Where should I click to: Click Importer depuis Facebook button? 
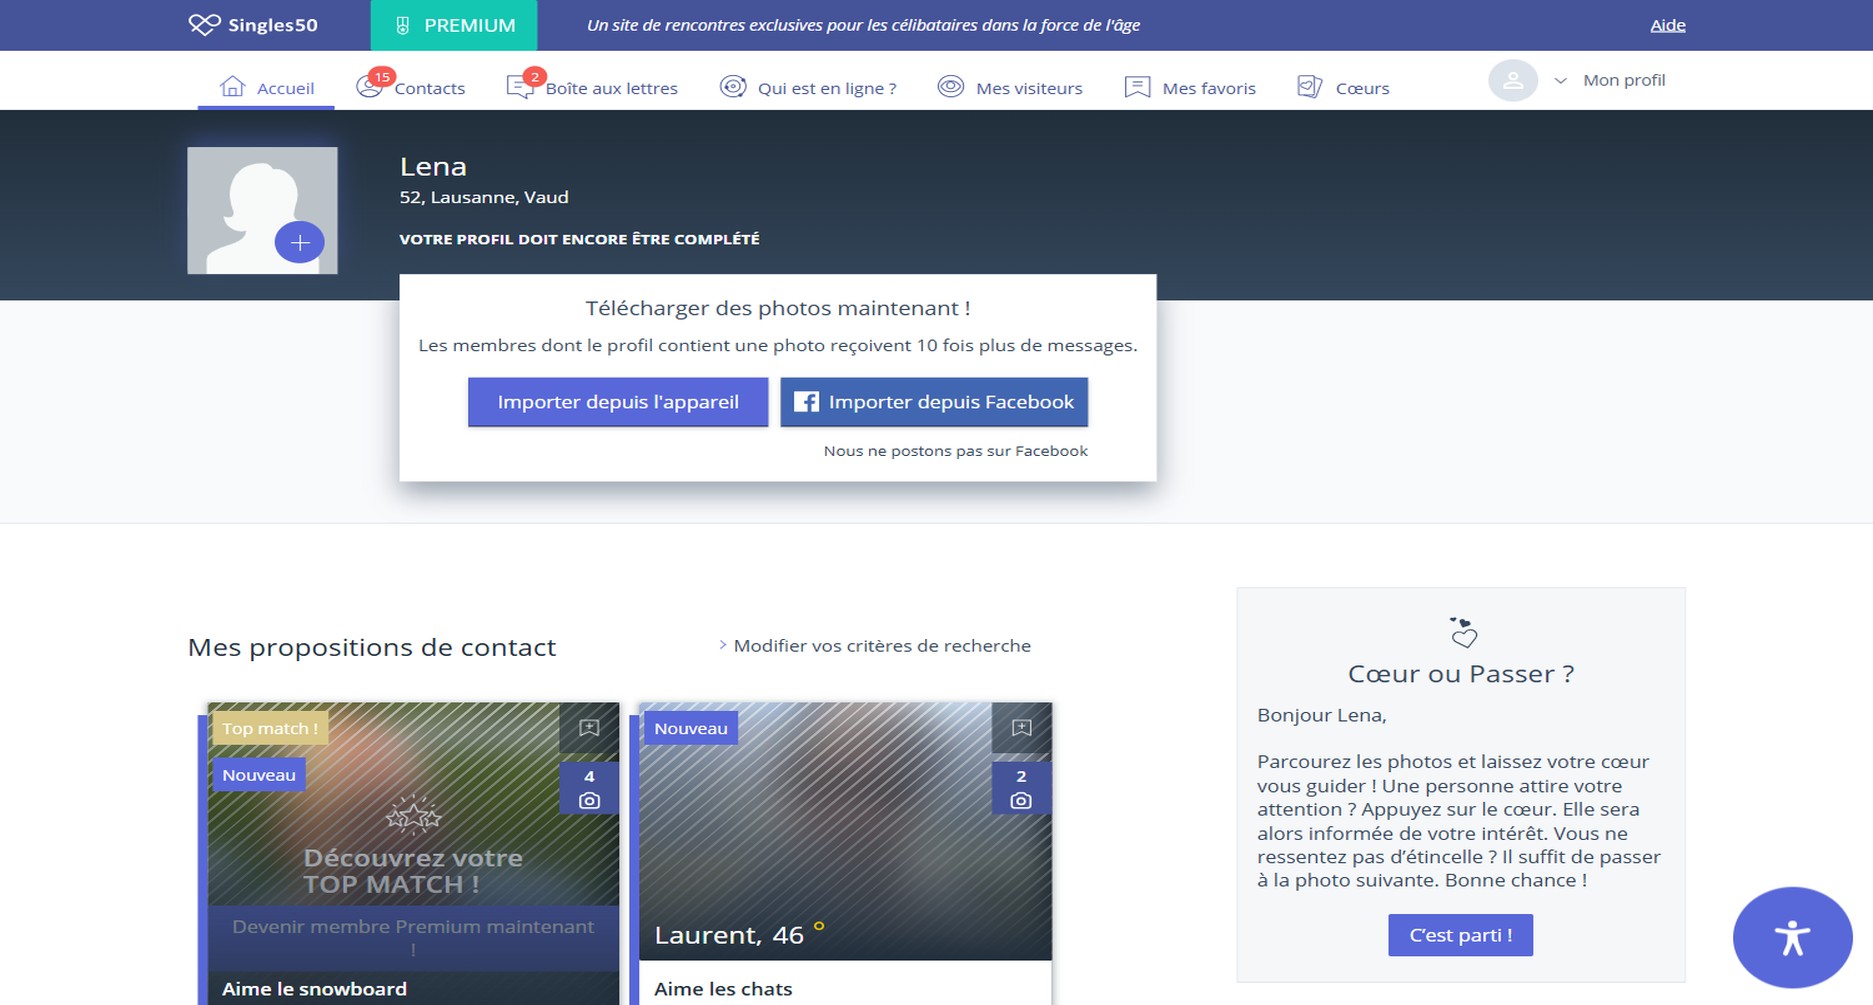point(934,402)
